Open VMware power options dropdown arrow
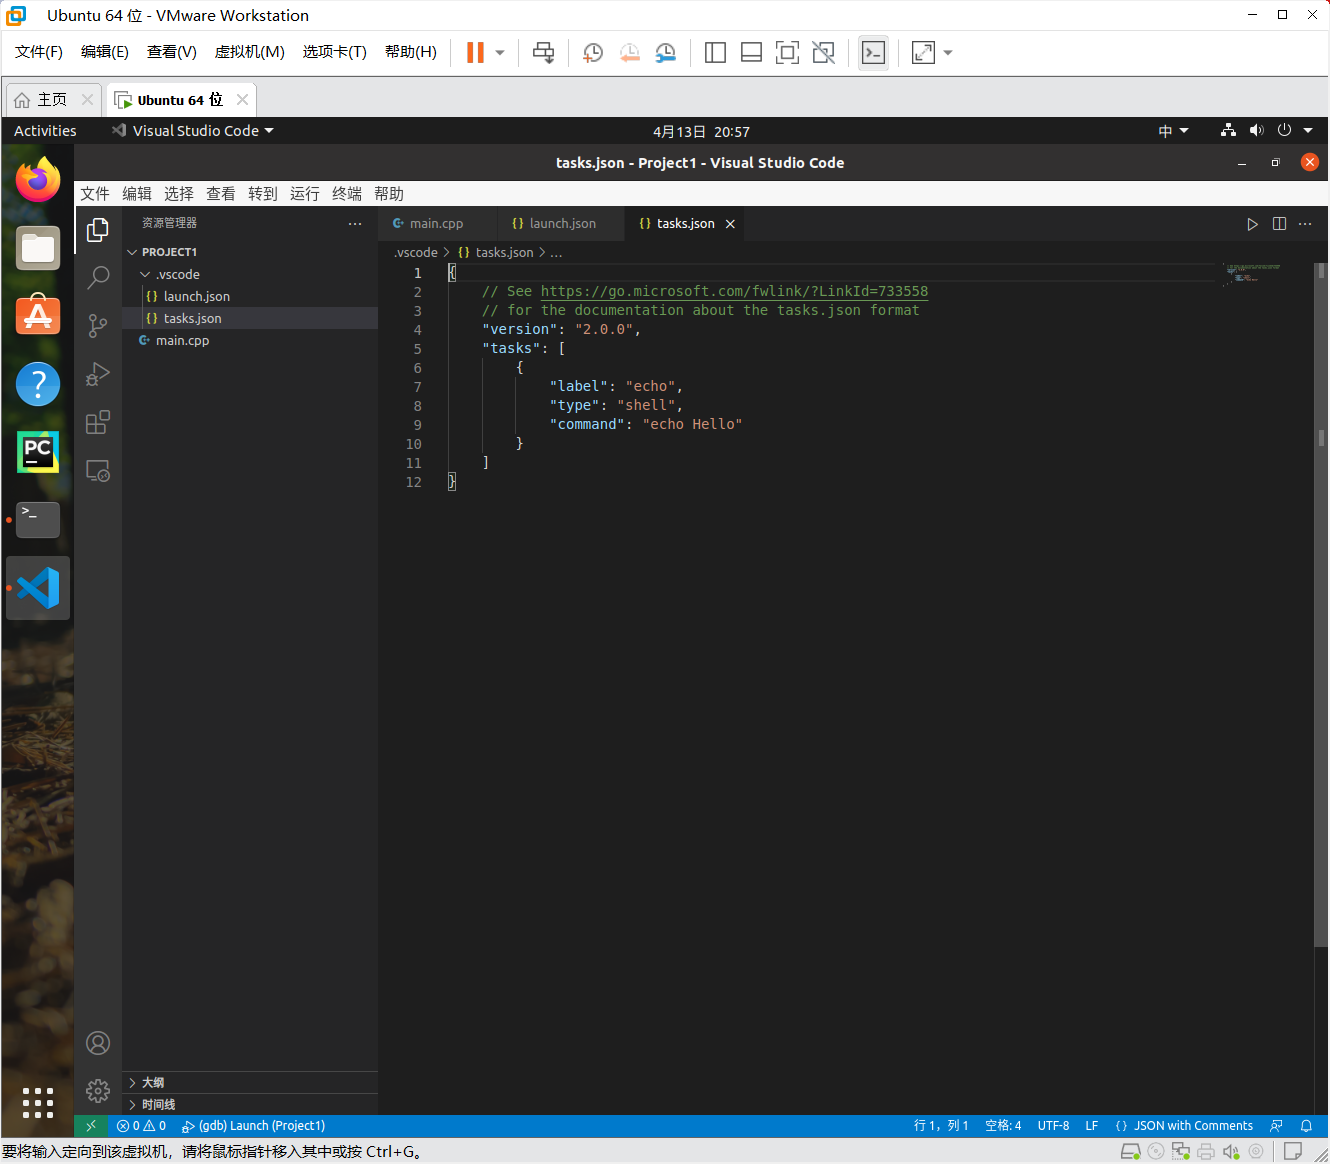The image size is (1330, 1164). tap(500, 53)
